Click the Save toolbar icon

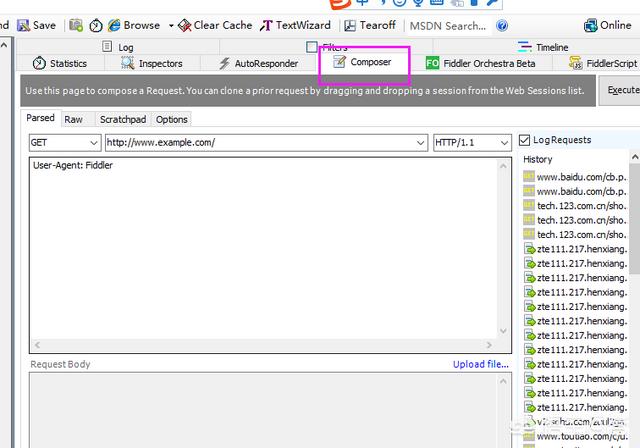tap(23, 25)
